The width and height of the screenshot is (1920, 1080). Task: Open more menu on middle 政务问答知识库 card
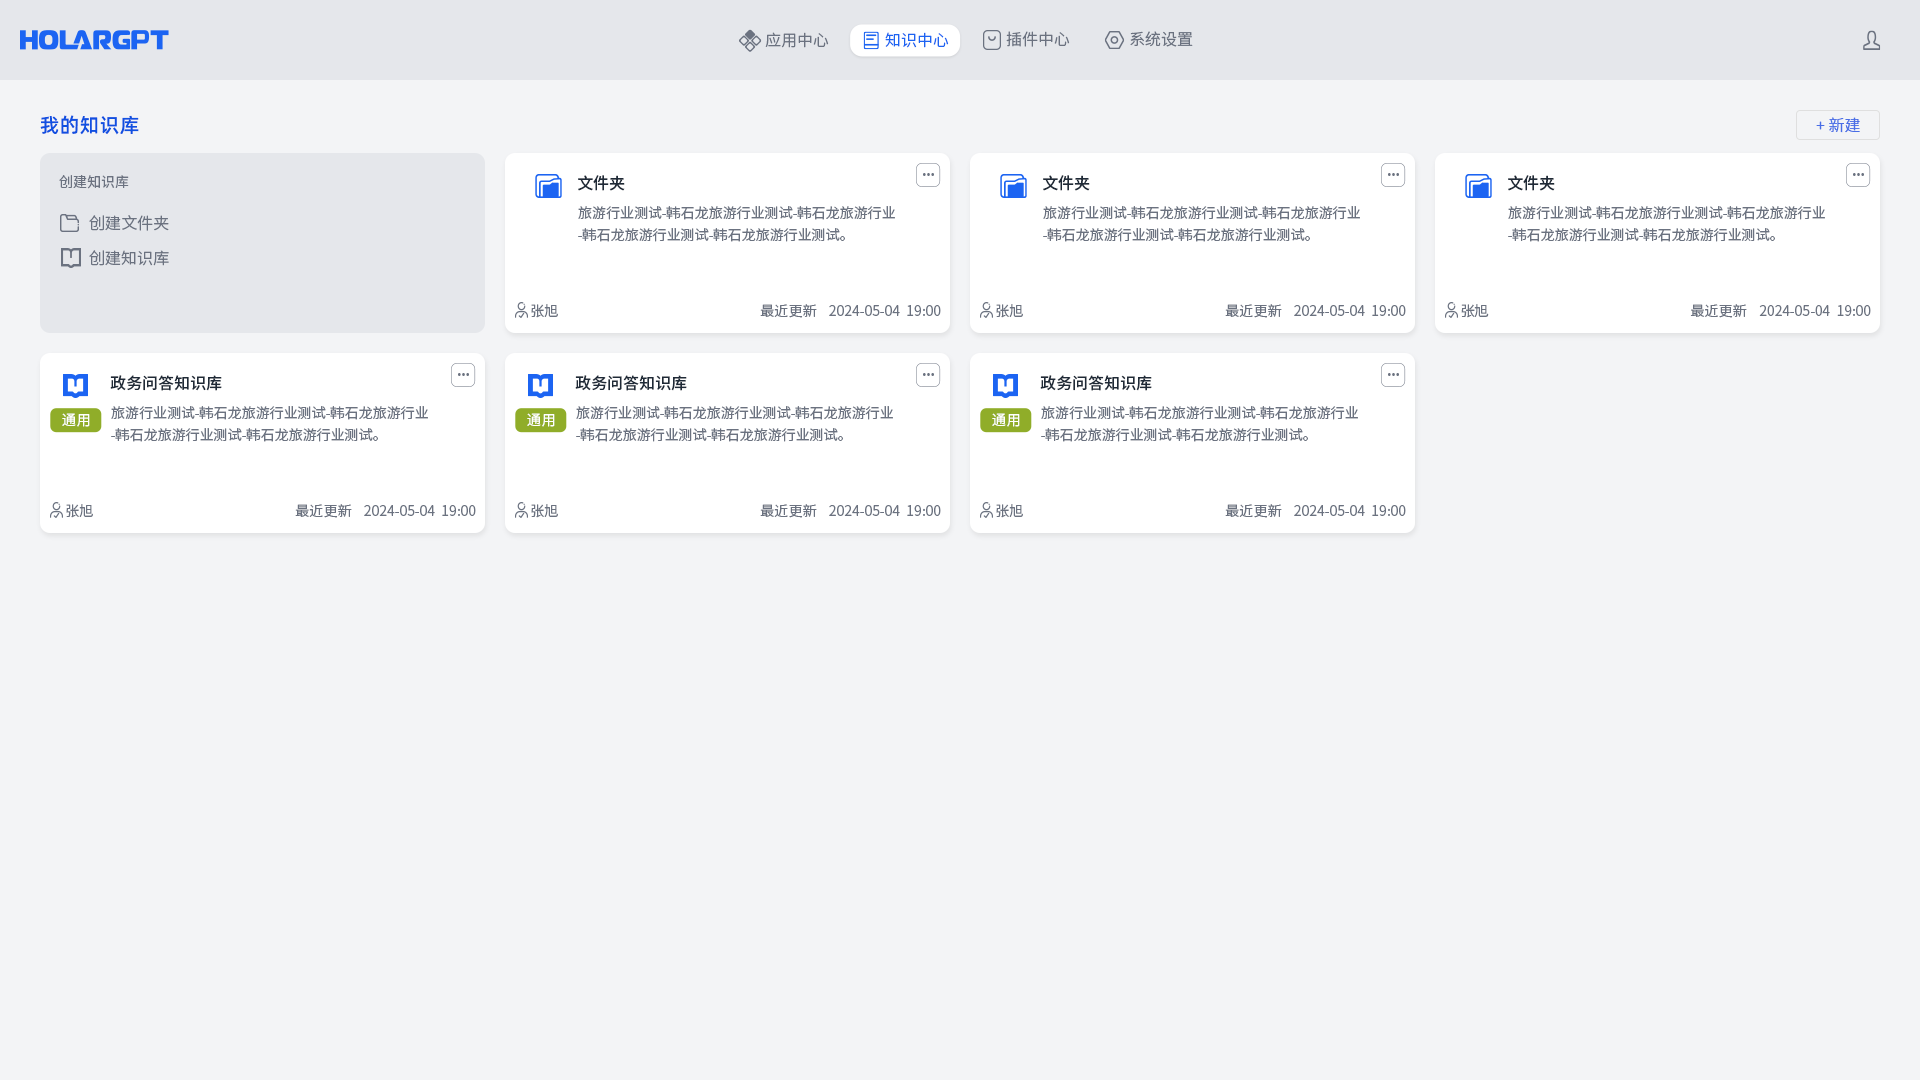[x=928, y=375]
